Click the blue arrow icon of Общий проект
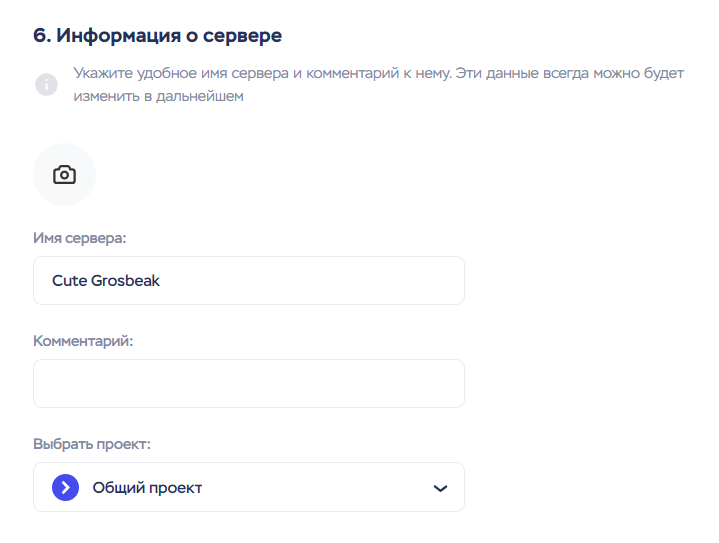 tap(65, 488)
